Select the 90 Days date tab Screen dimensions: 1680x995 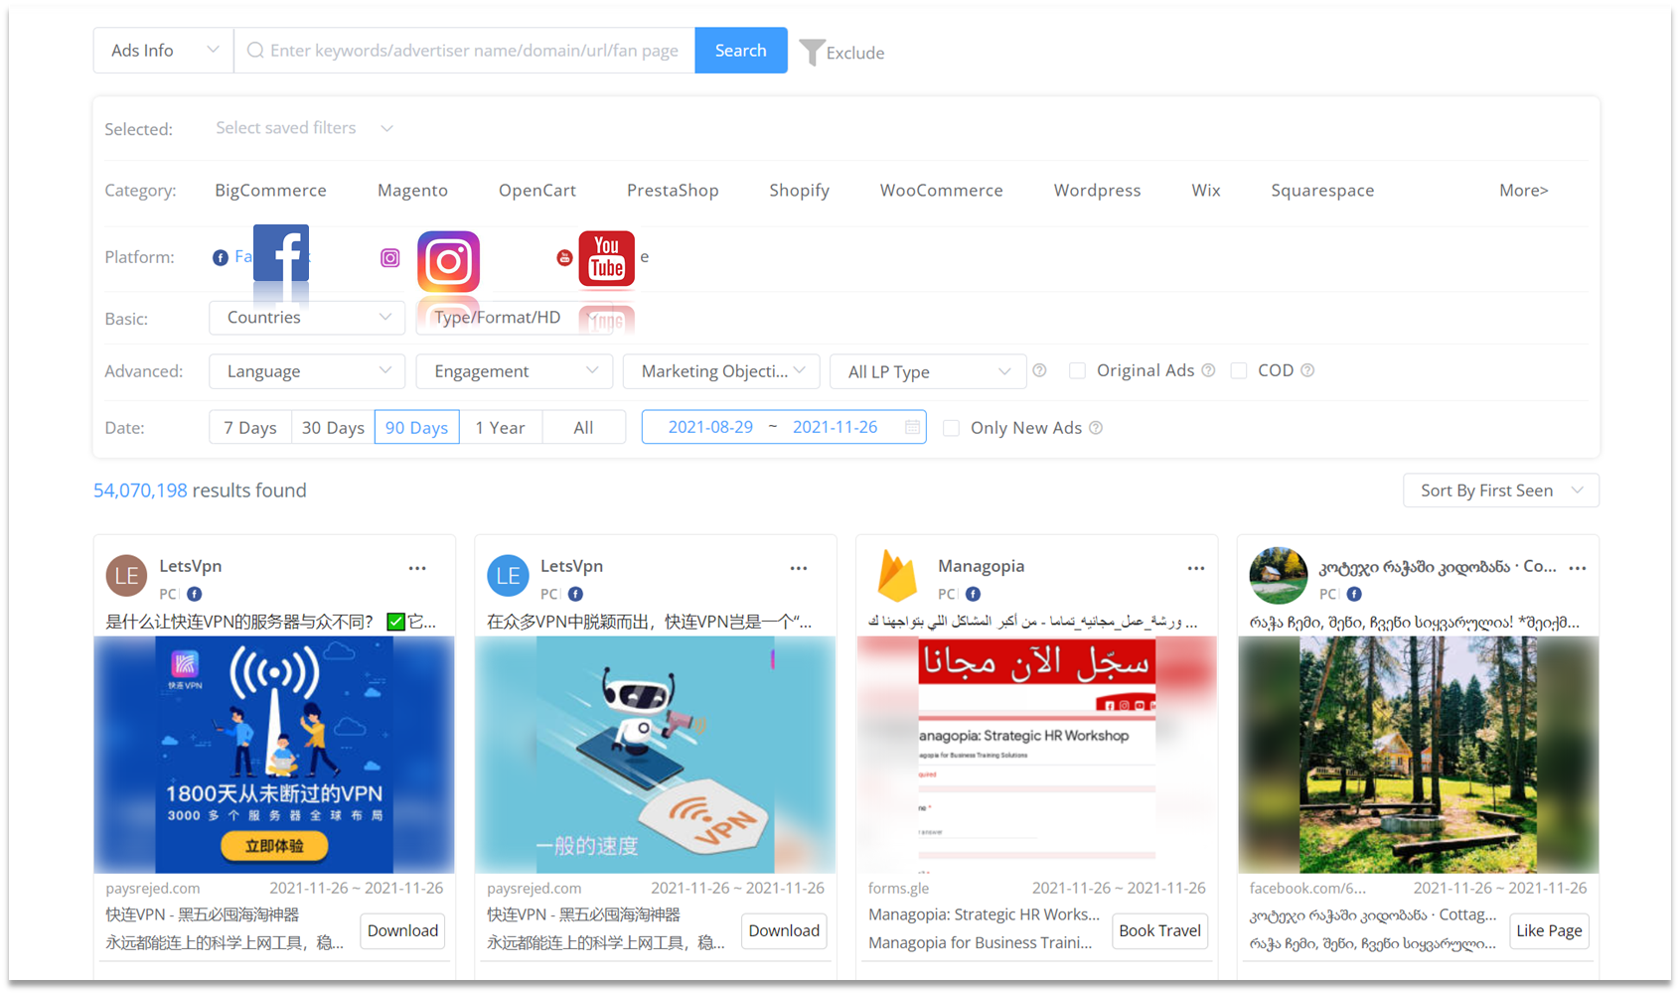click(x=417, y=427)
